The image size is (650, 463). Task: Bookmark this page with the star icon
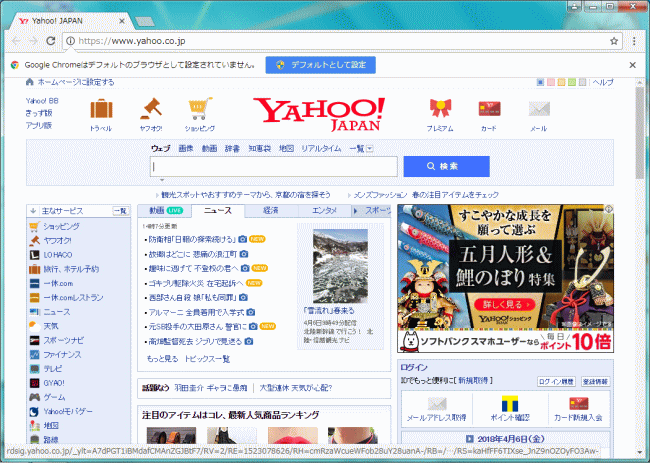pyautogui.click(x=614, y=41)
